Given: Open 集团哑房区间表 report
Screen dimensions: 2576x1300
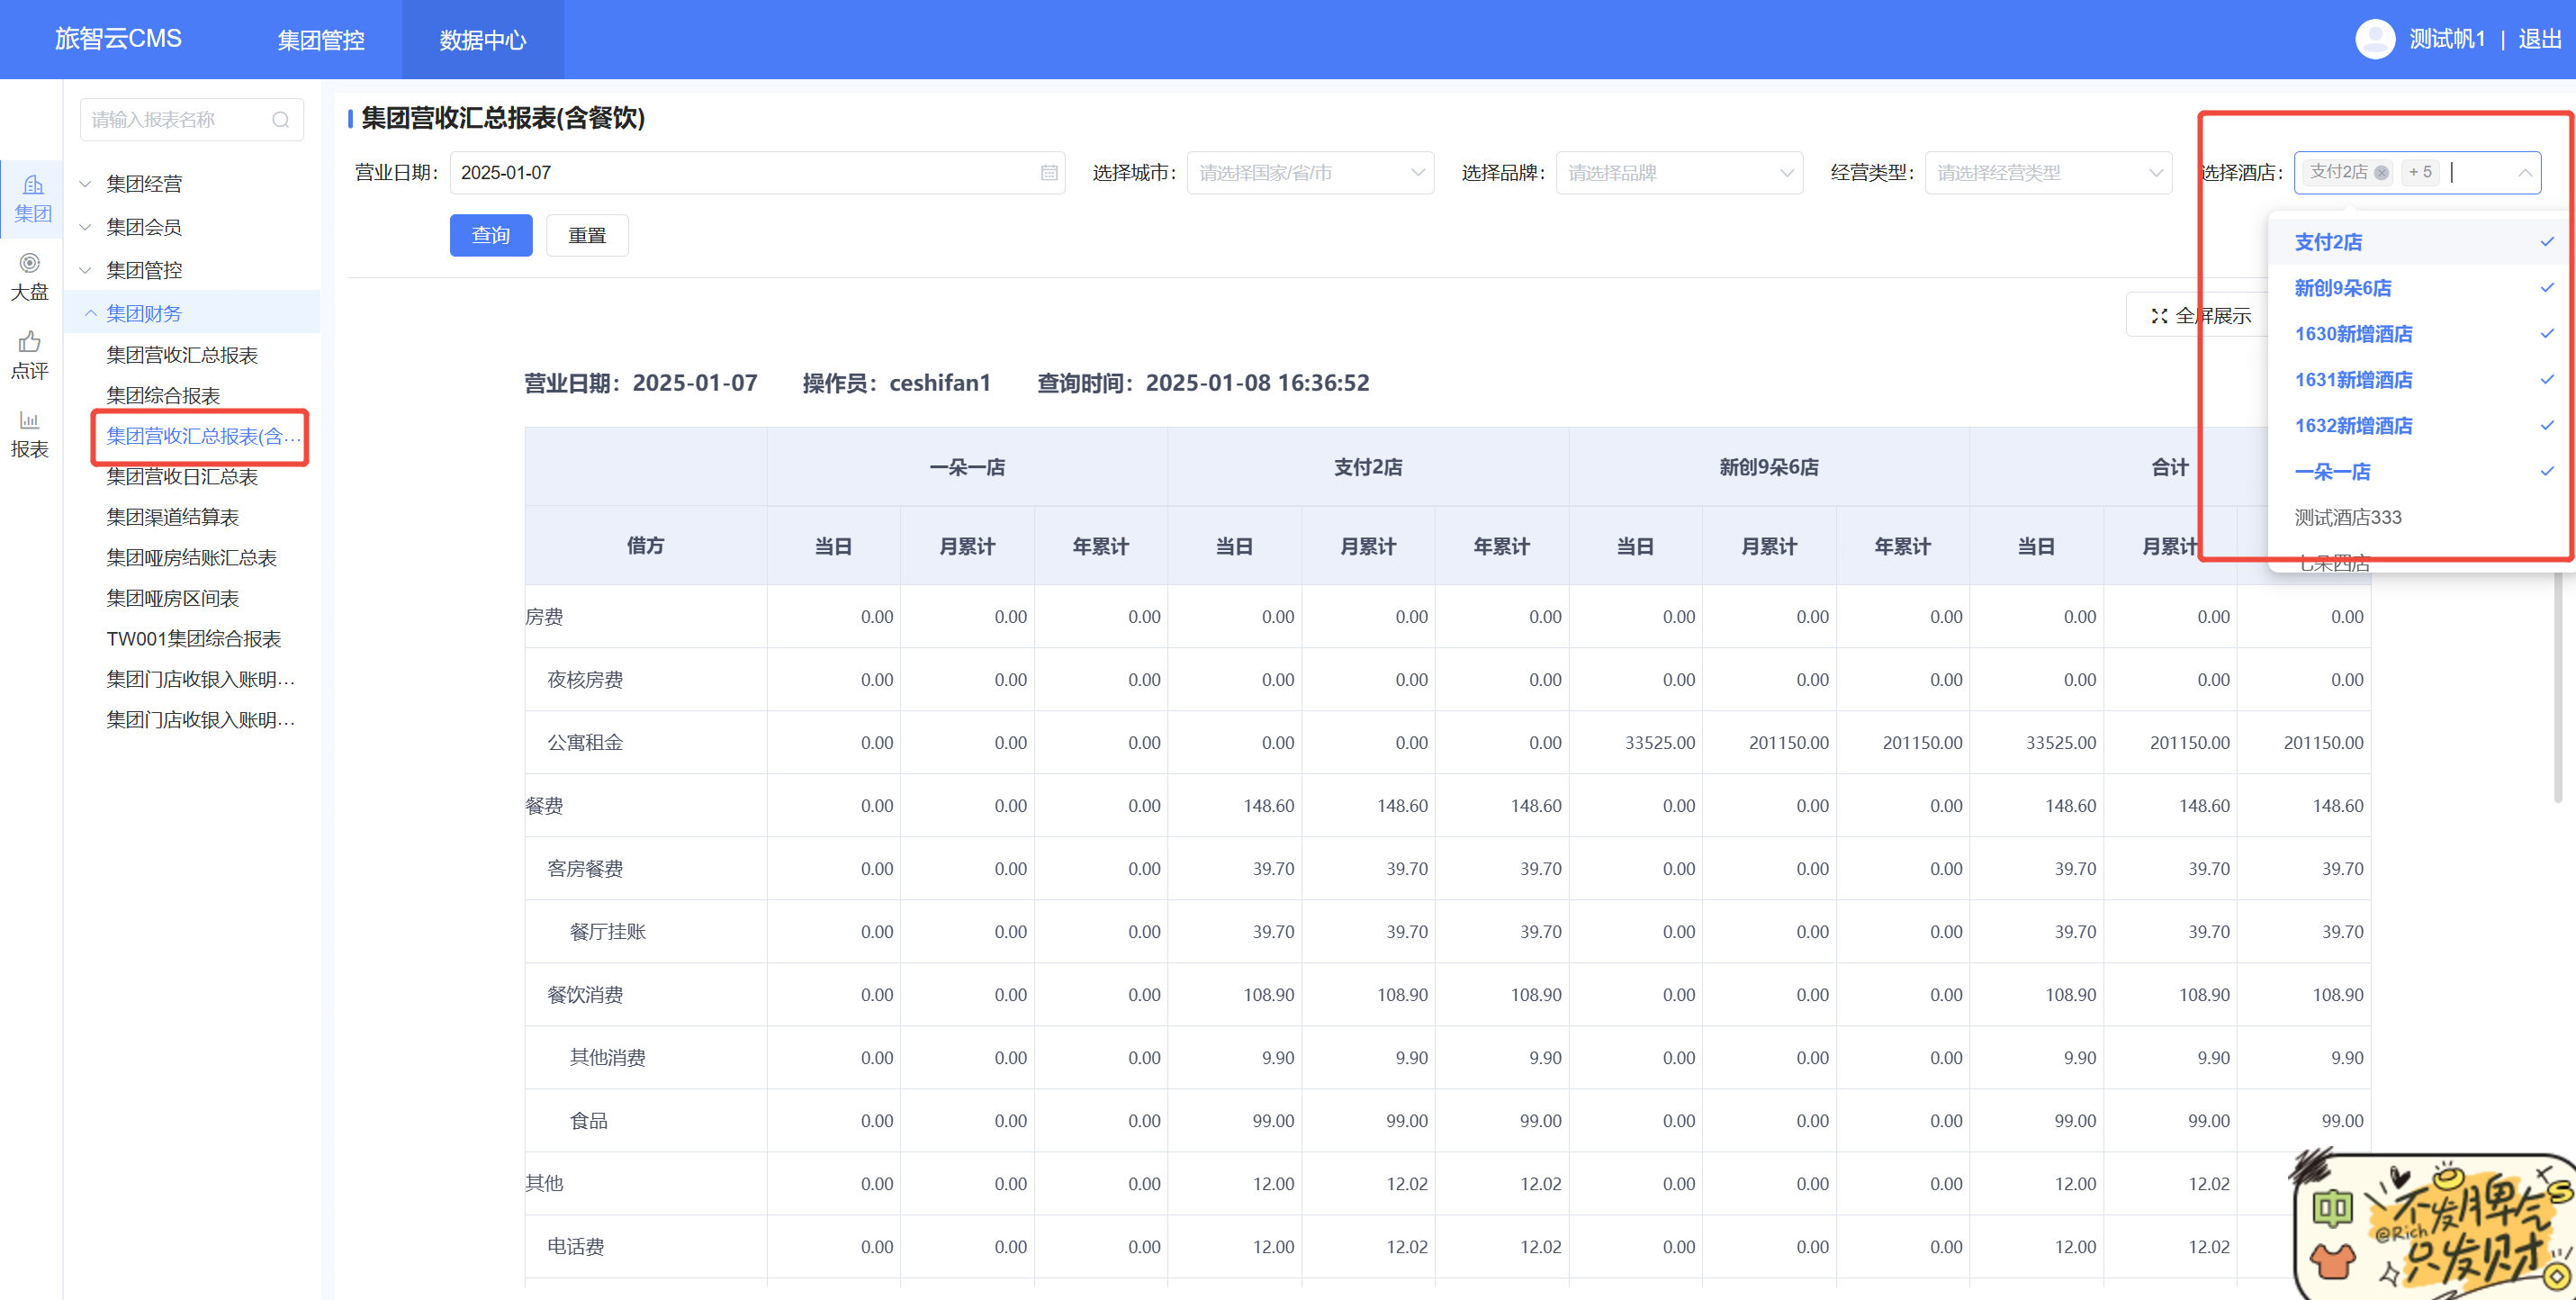Looking at the screenshot, I should (x=173, y=598).
